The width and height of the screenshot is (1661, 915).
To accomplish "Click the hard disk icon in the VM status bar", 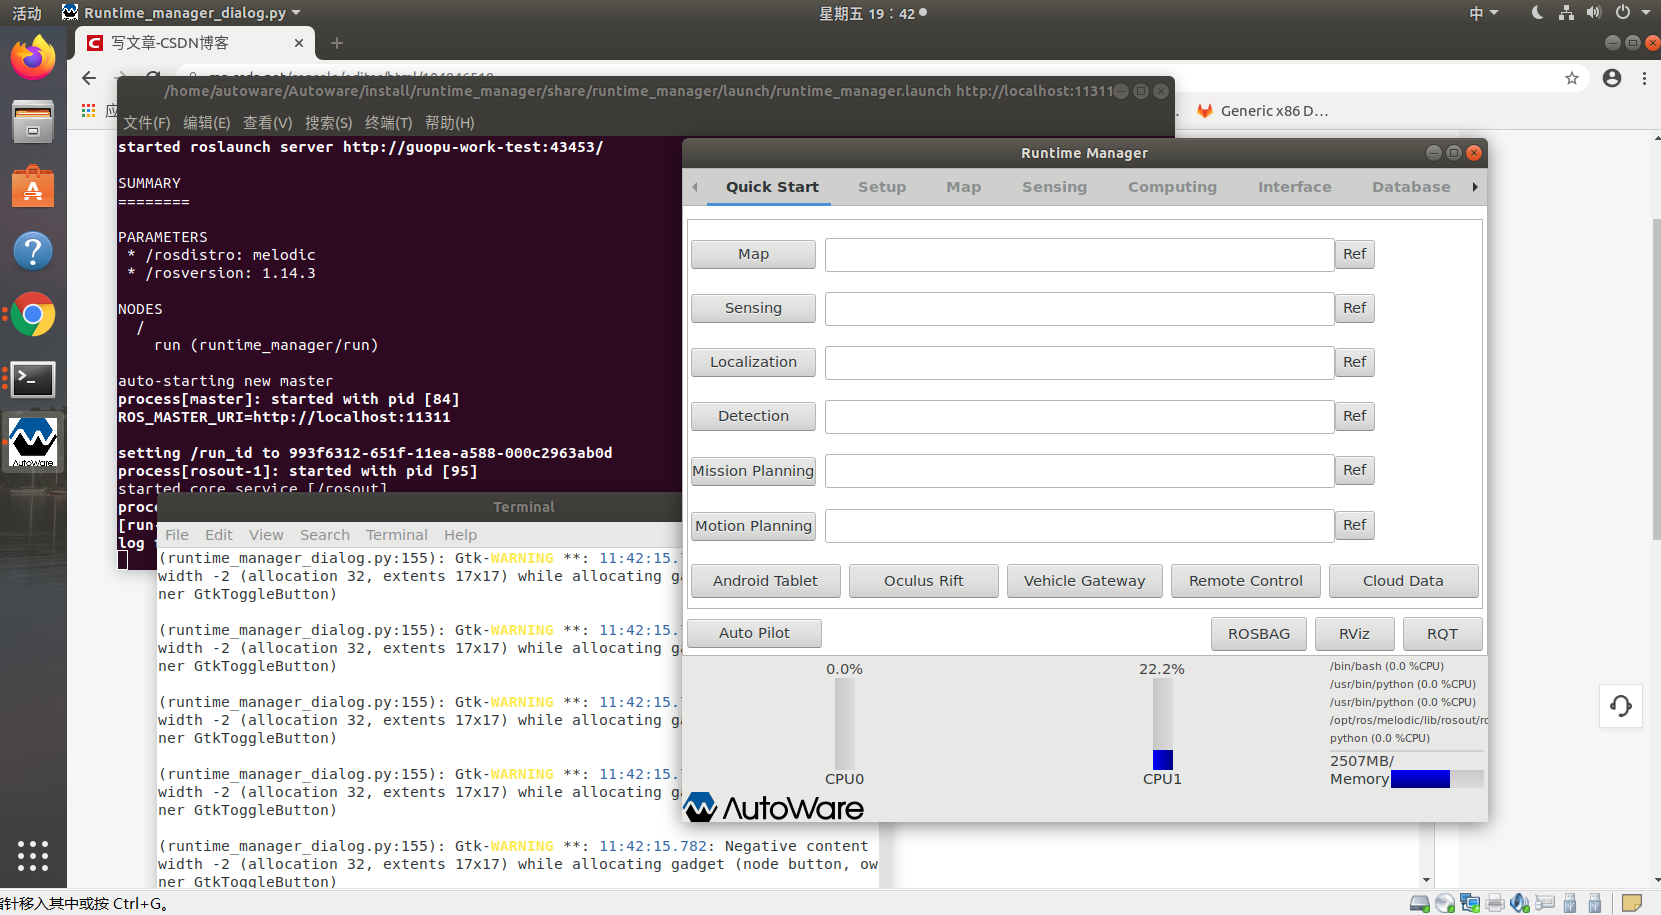I will pos(1419,904).
